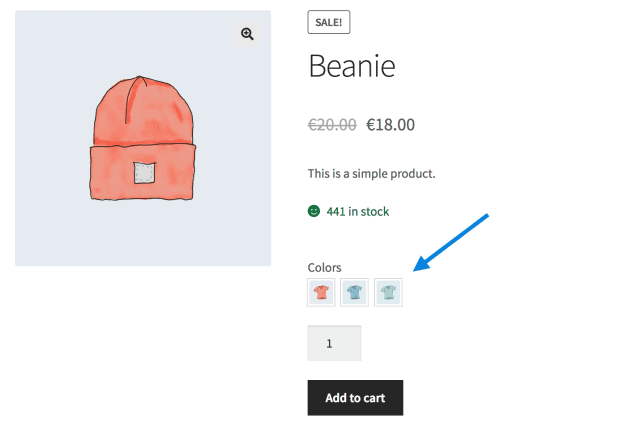620x429 pixels.
Task: Click the empty gray background beside the beanie
Action: pos(50,220)
